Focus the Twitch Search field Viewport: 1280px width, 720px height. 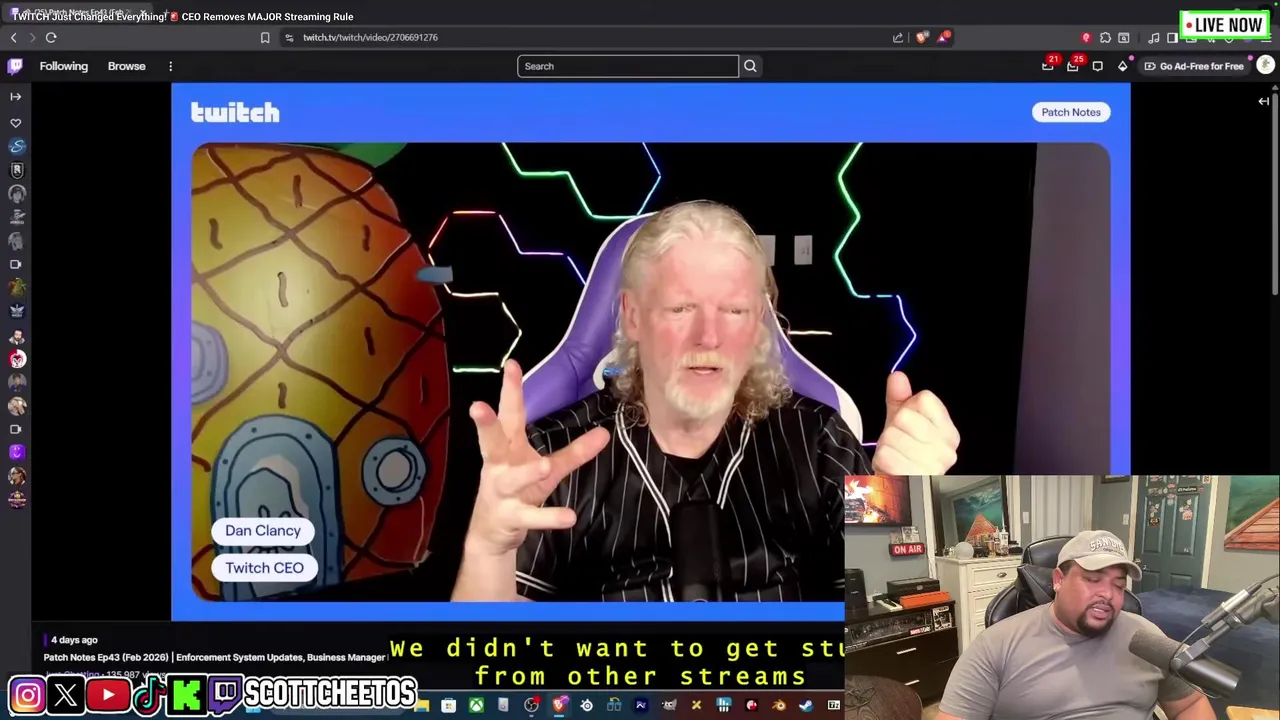click(628, 66)
